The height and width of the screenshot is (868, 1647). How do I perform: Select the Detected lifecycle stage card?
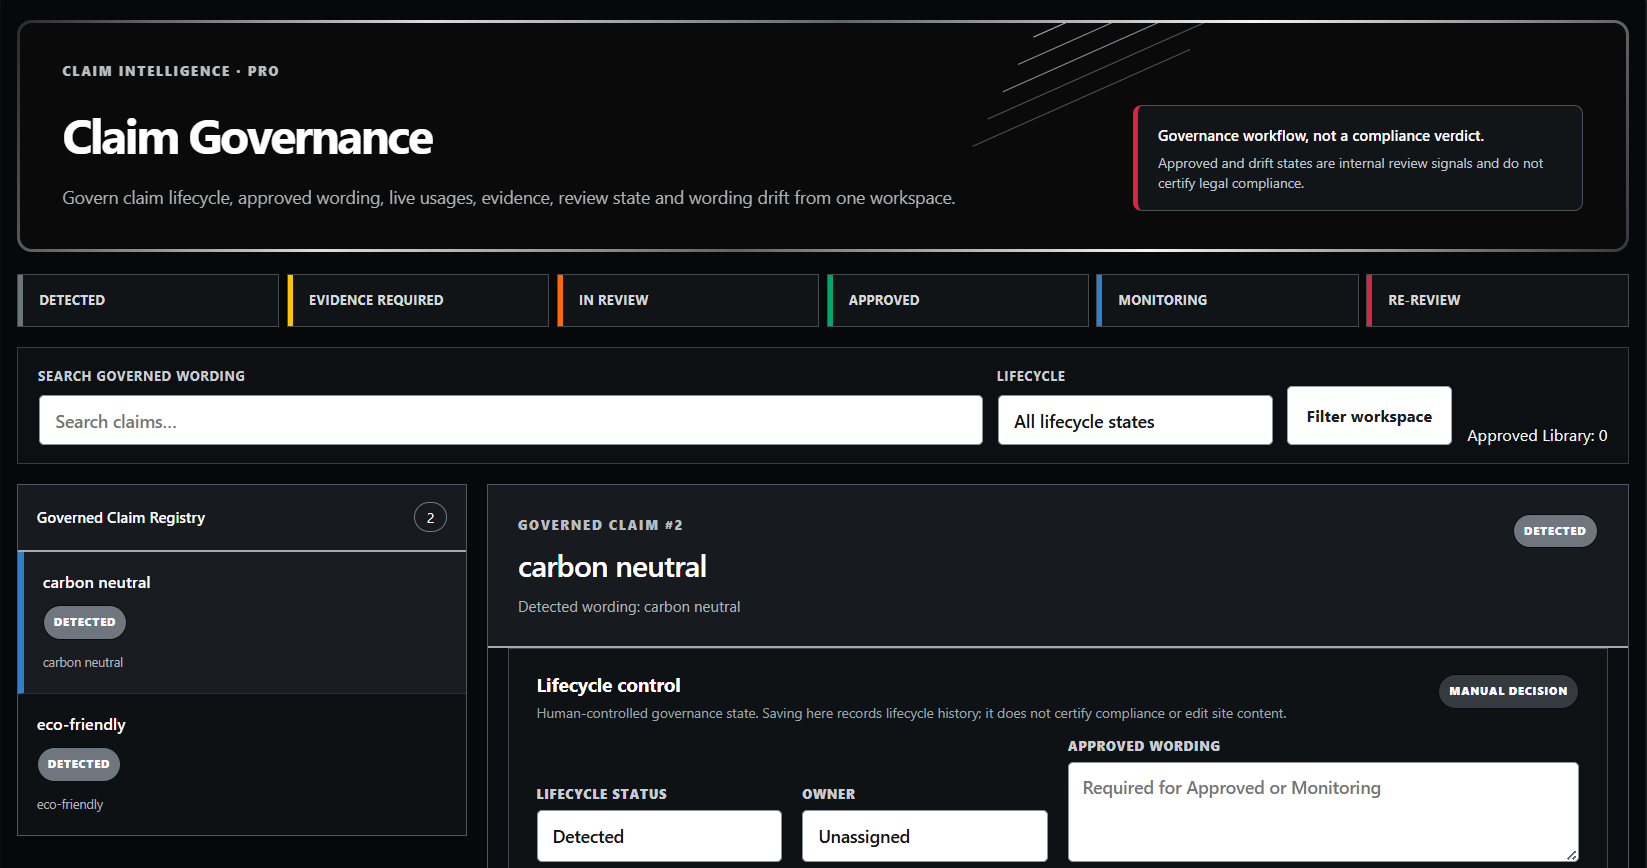(x=148, y=300)
